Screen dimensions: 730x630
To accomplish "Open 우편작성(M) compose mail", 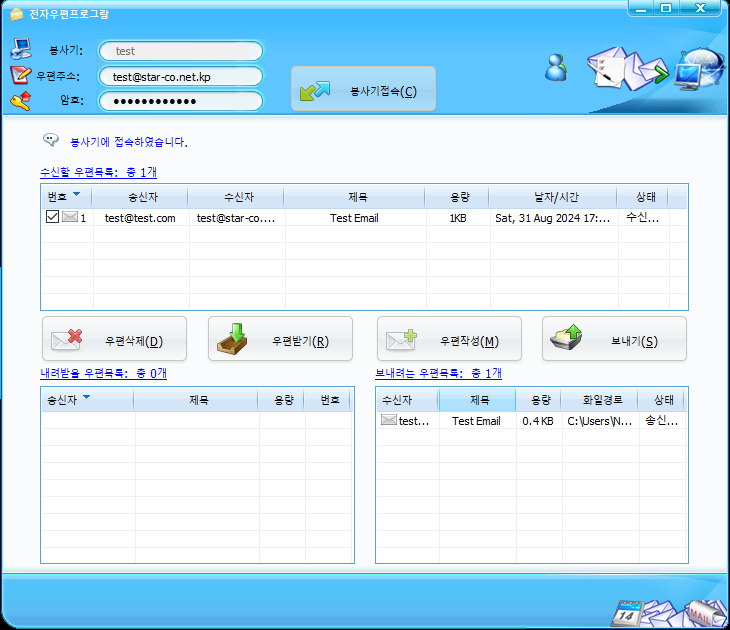I will pos(449,341).
